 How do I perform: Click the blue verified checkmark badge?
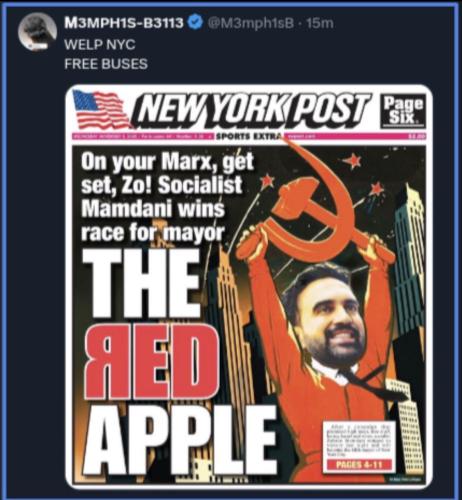coord(195,23)
